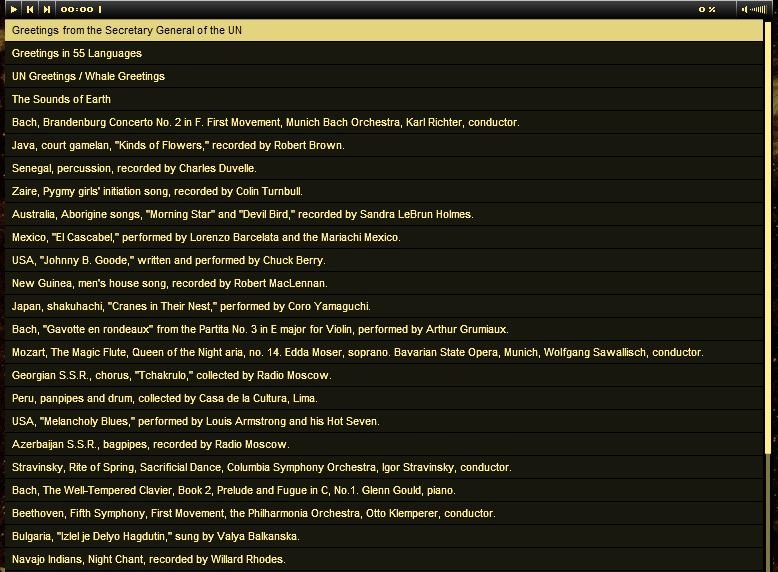Select Japan shakuhachi Cranes in Their Nest

[384, 306]
